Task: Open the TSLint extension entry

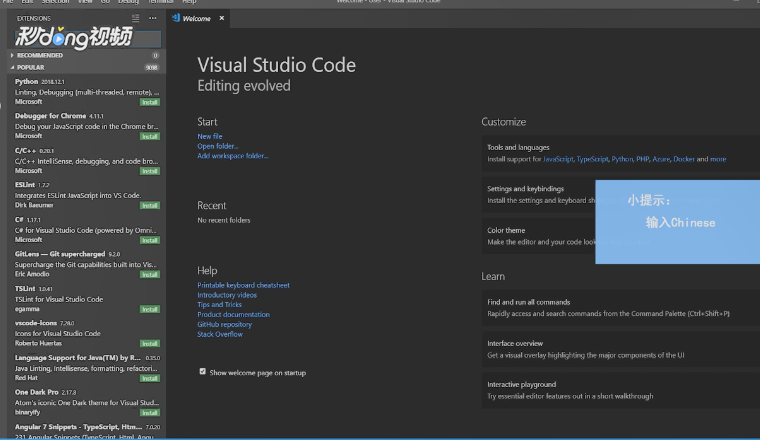Action: click(87, 299)
